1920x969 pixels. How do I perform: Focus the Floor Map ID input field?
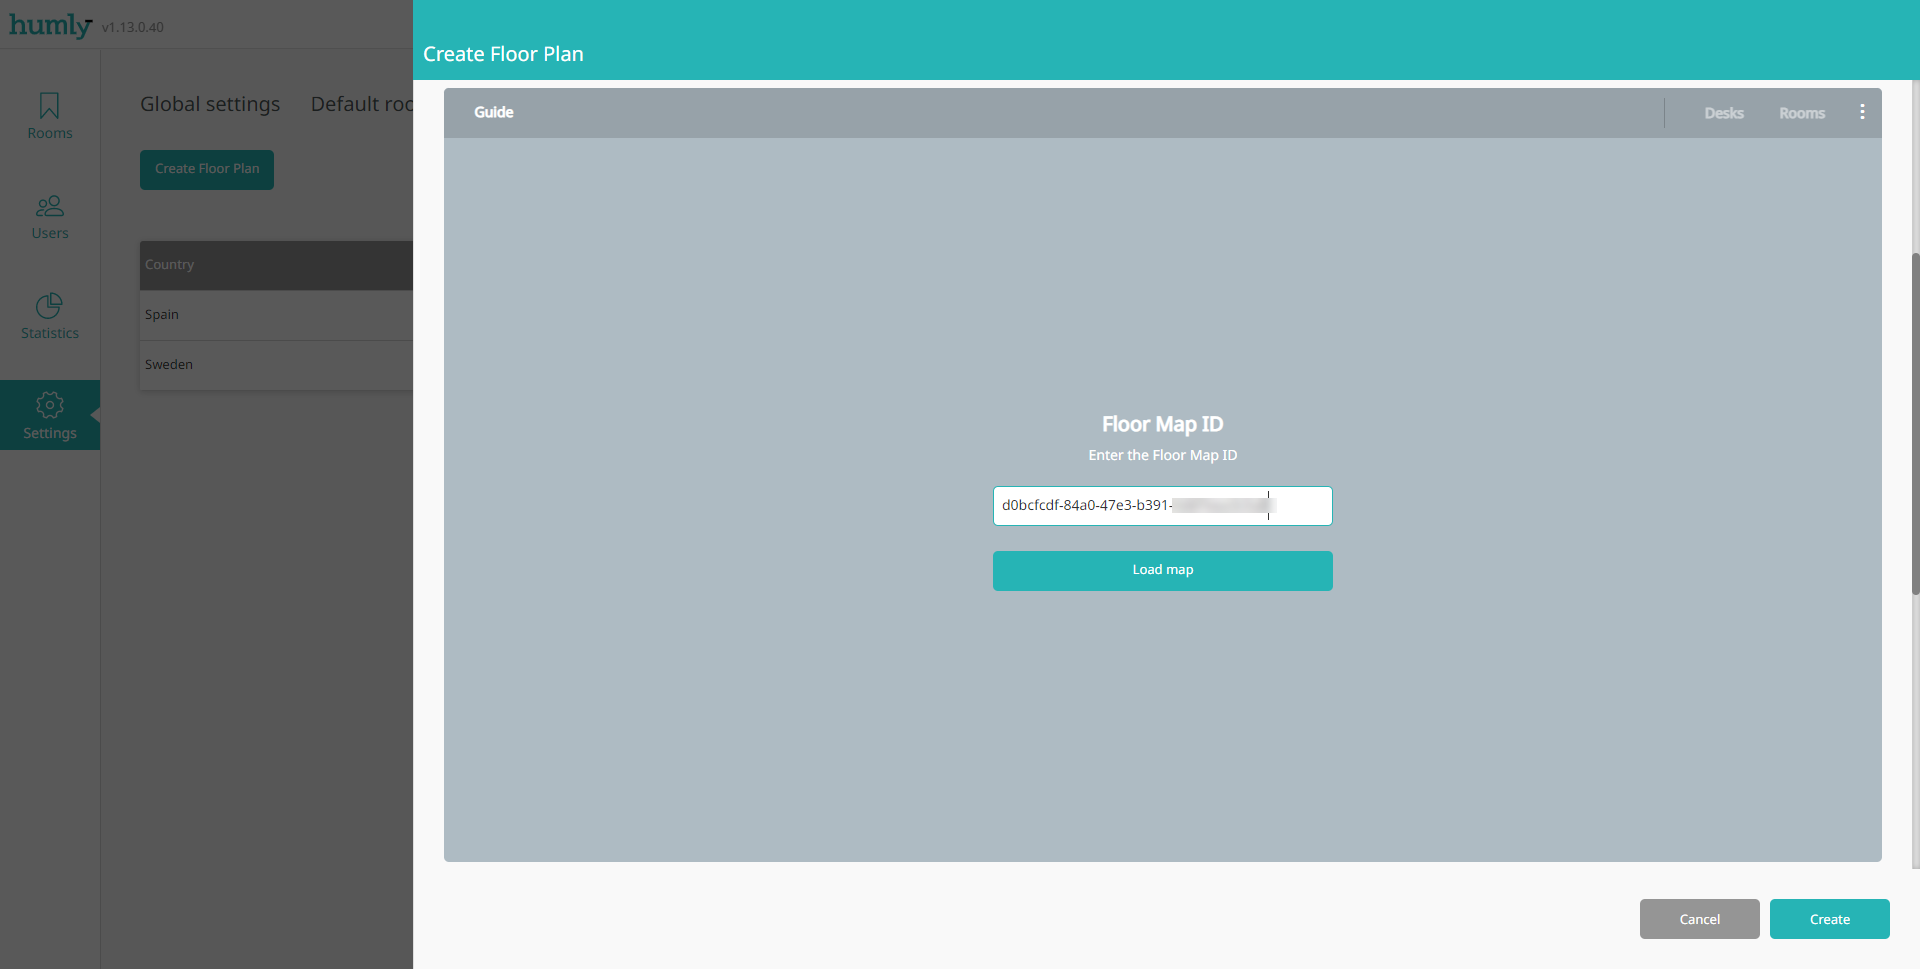click(x=1162, y=506)
